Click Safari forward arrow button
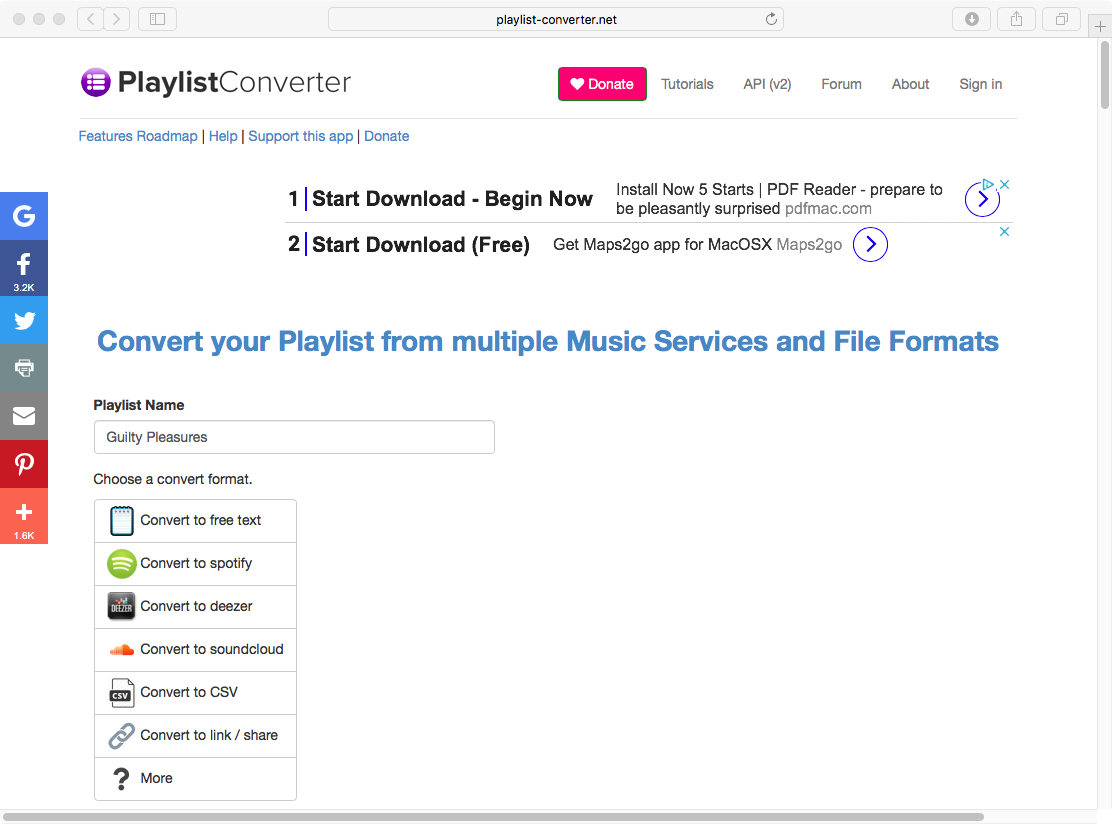Viewport: 1112px width, 824px height. (x=116, y=19)
